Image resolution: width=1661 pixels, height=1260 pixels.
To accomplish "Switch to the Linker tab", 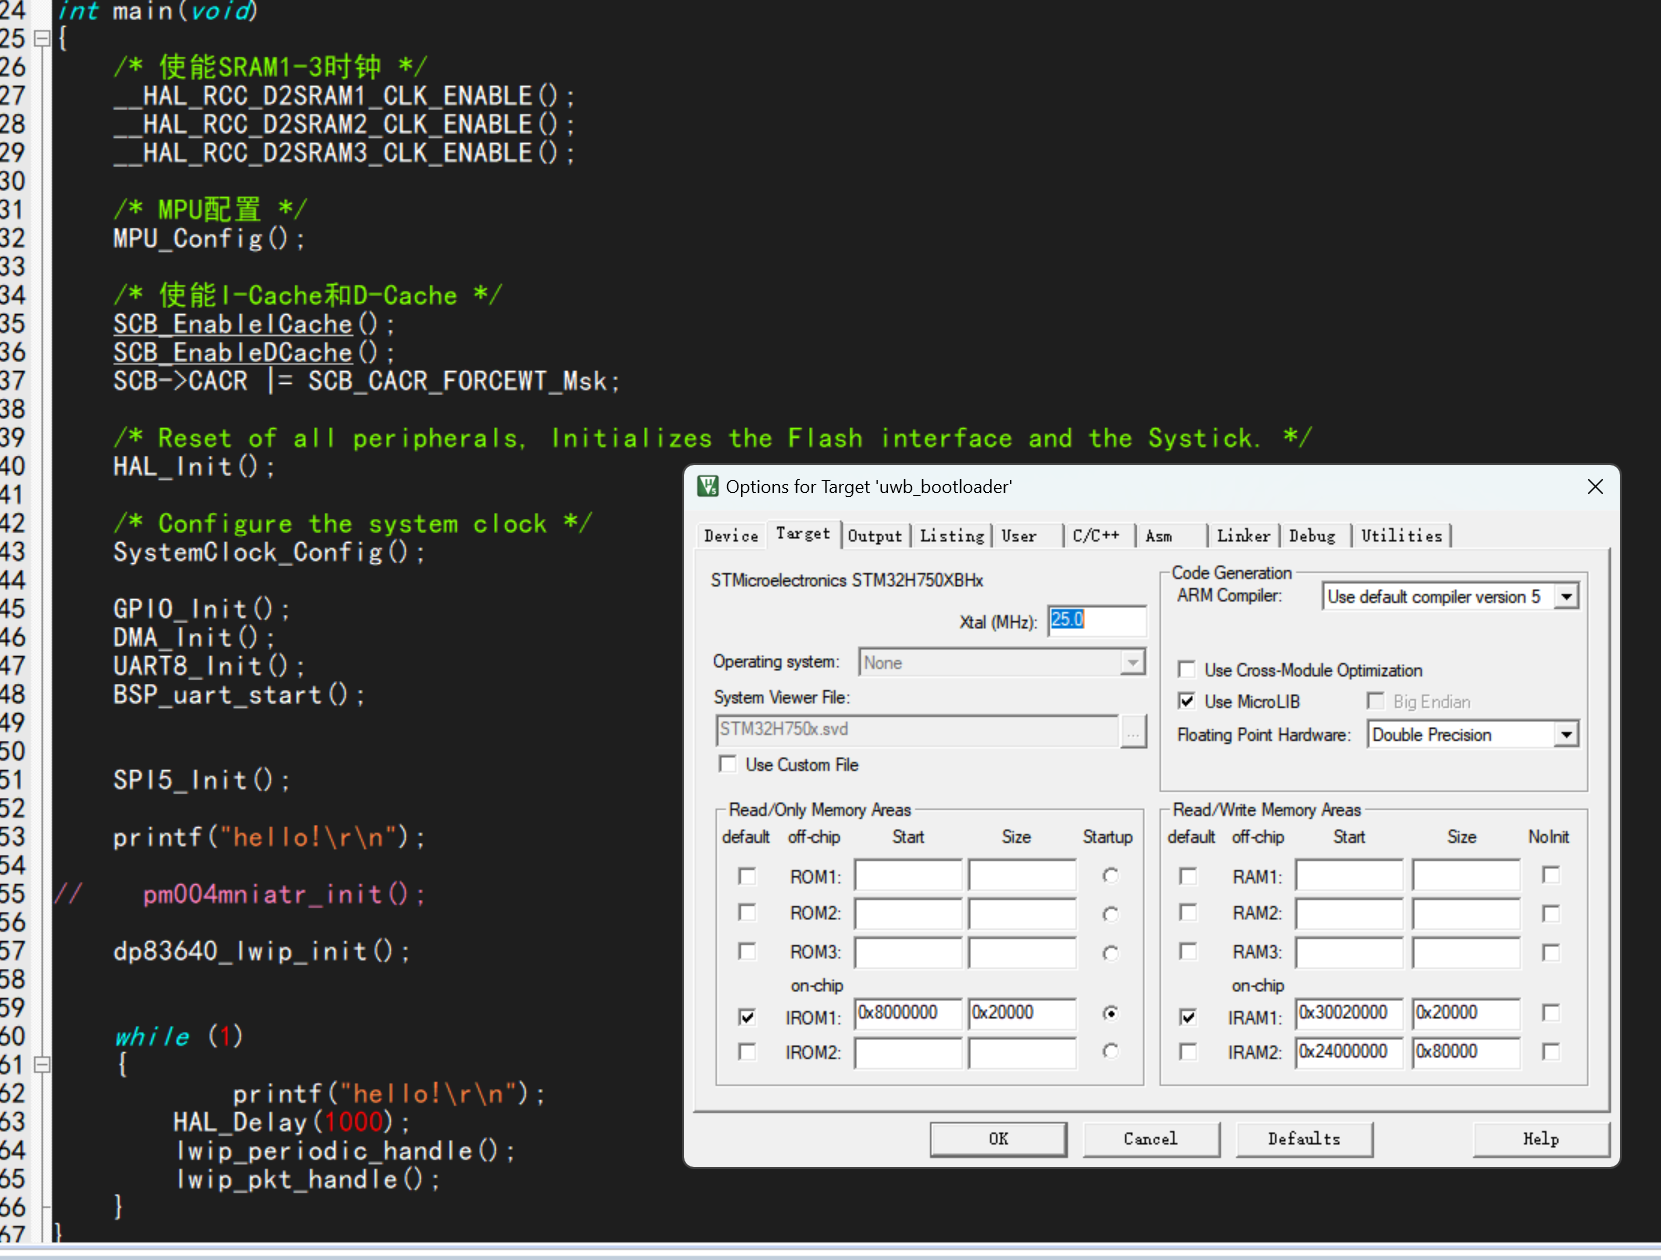I will [x=1243, y=536].
